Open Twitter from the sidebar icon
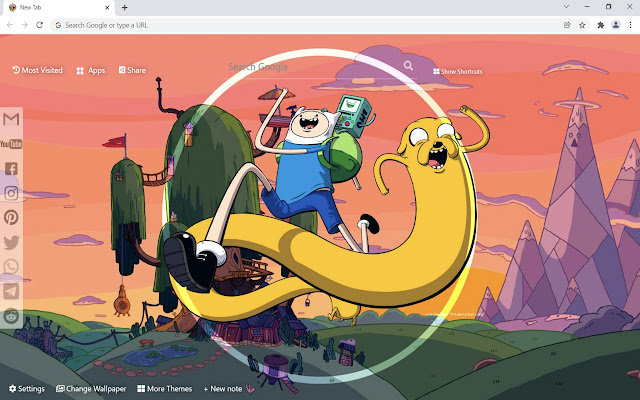 [x=11, y=242]
